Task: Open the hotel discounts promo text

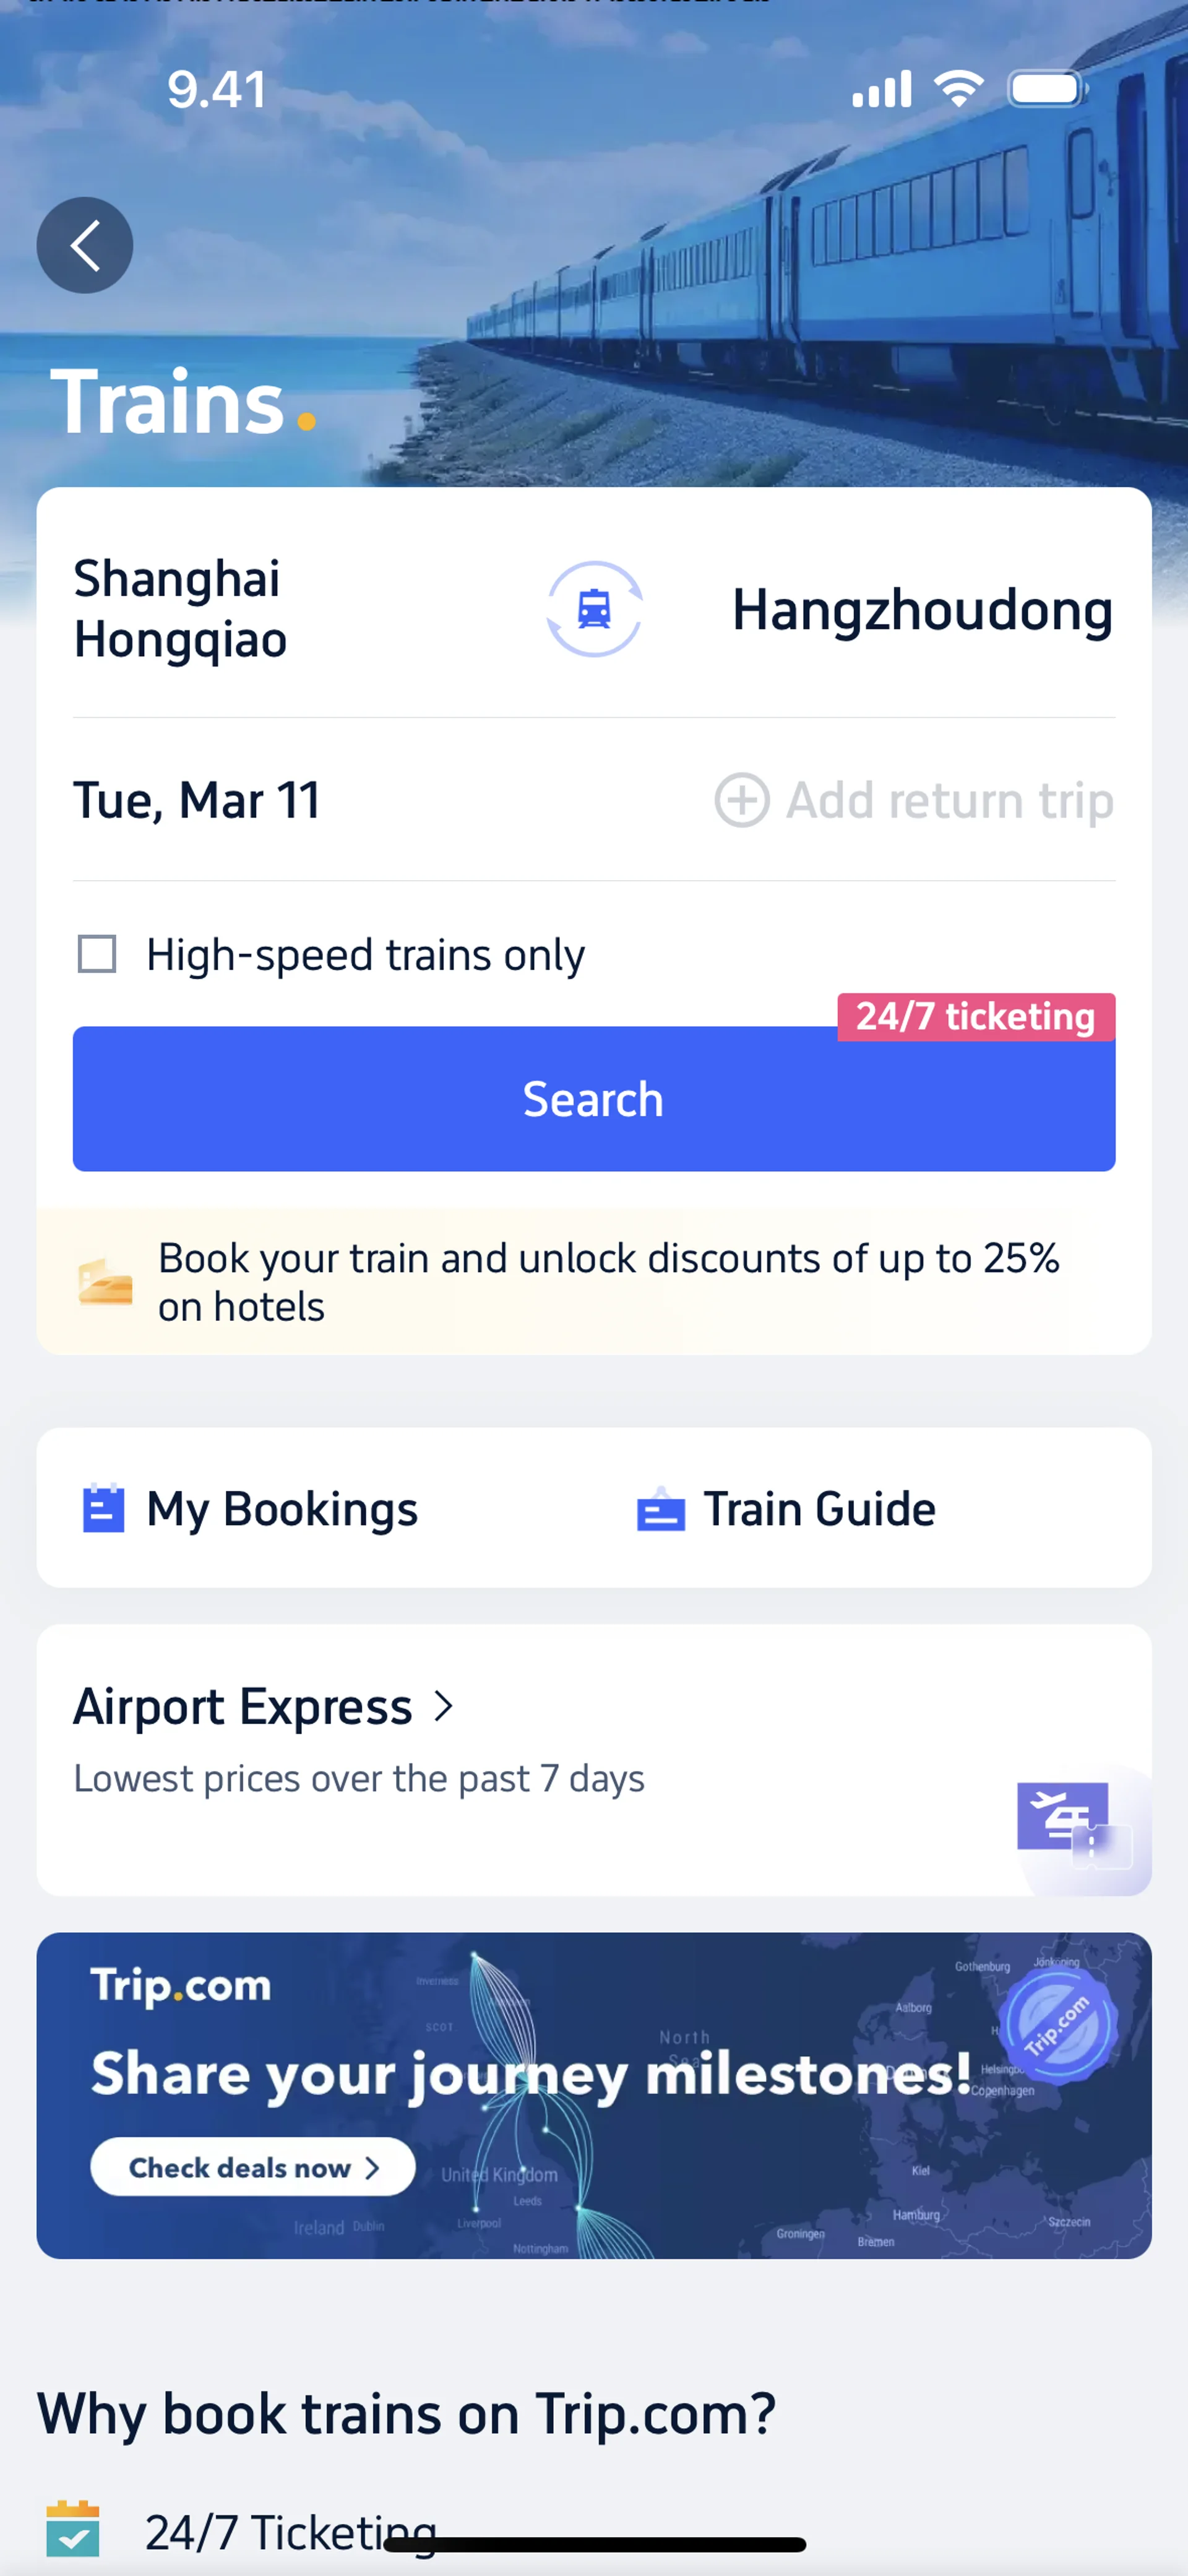Action: click(607, 1282)
